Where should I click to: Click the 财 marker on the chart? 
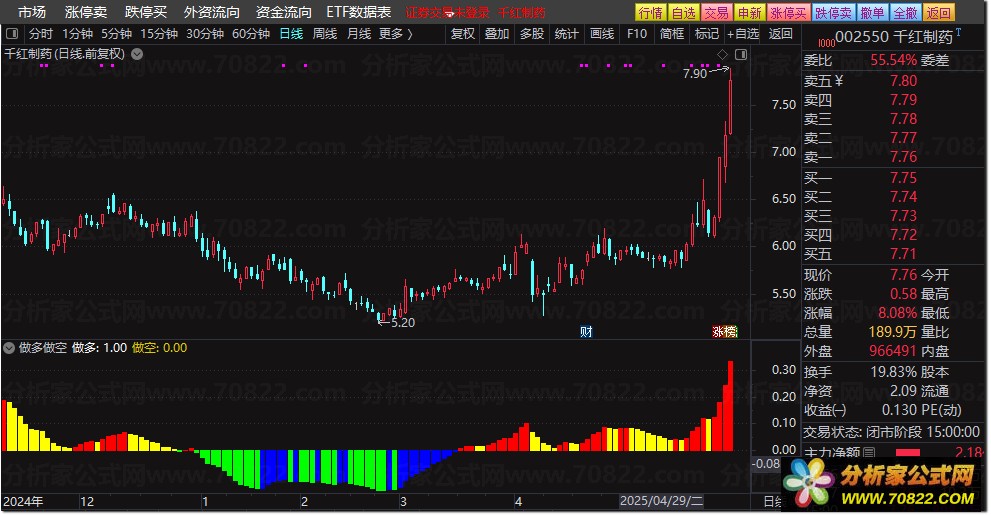click(586, 331)
